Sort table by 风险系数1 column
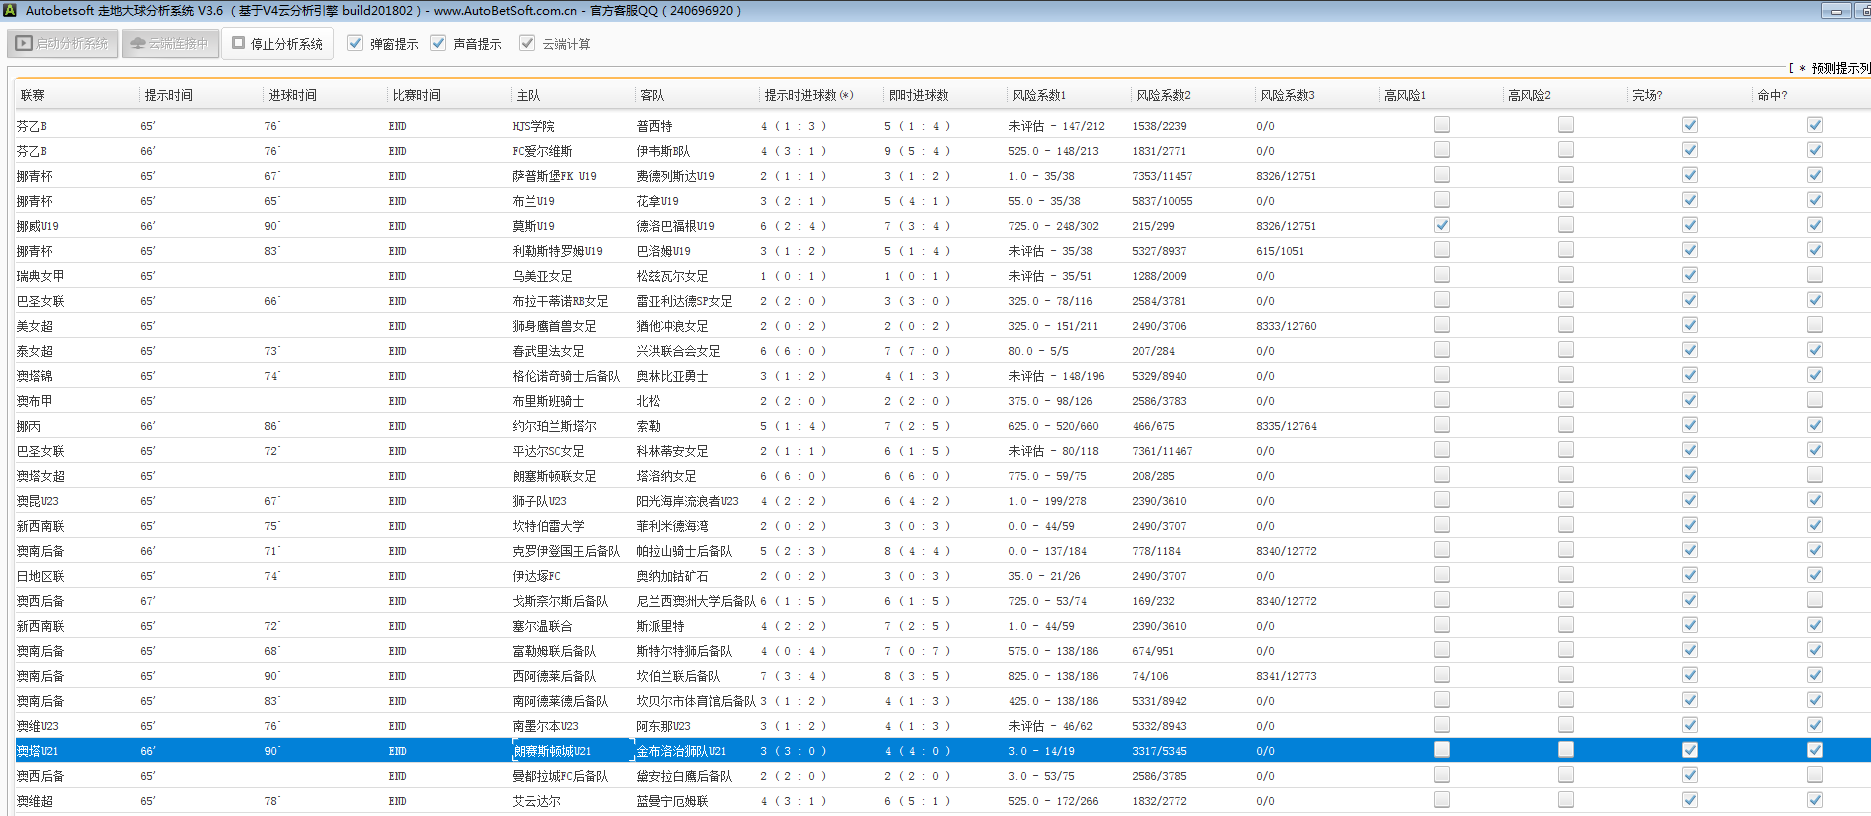The image size is (1871, 816). [x=1038, y=95]
